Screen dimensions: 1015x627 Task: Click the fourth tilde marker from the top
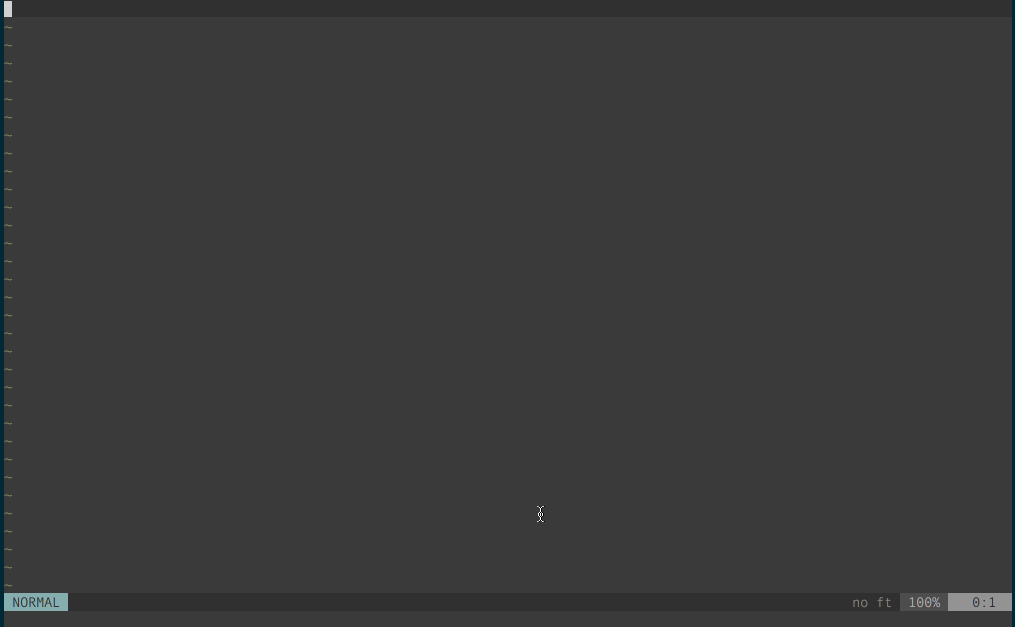pos(8,82)
